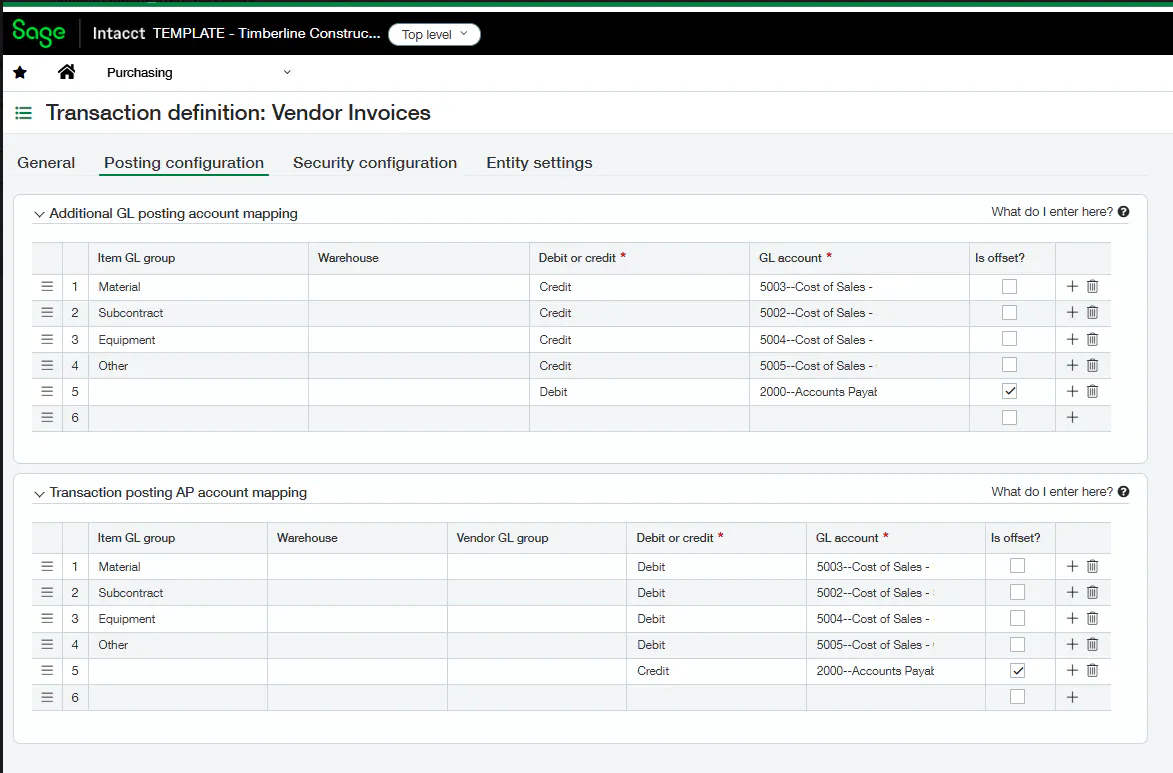Image resolution: width=1173 pixels, height=773 pixels.
Task: Select Equipment item group cell in GL mapping
Action: (198, 340)
